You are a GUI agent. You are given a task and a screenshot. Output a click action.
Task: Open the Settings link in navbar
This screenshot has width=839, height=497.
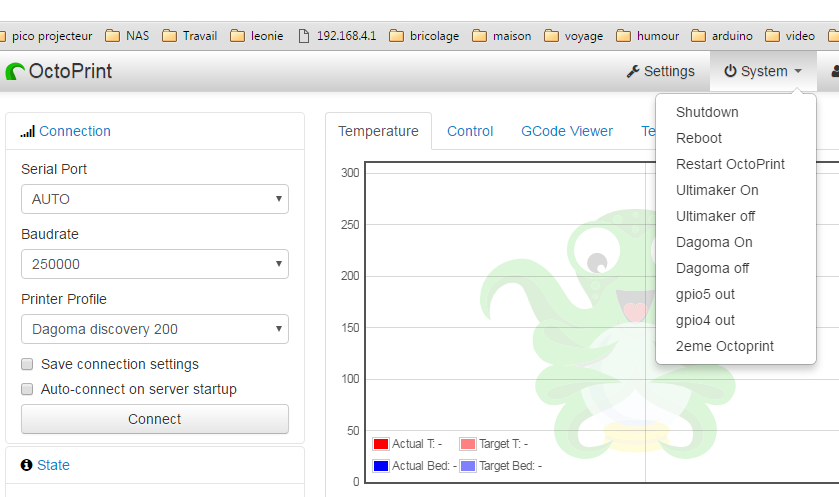pos(661,71)
